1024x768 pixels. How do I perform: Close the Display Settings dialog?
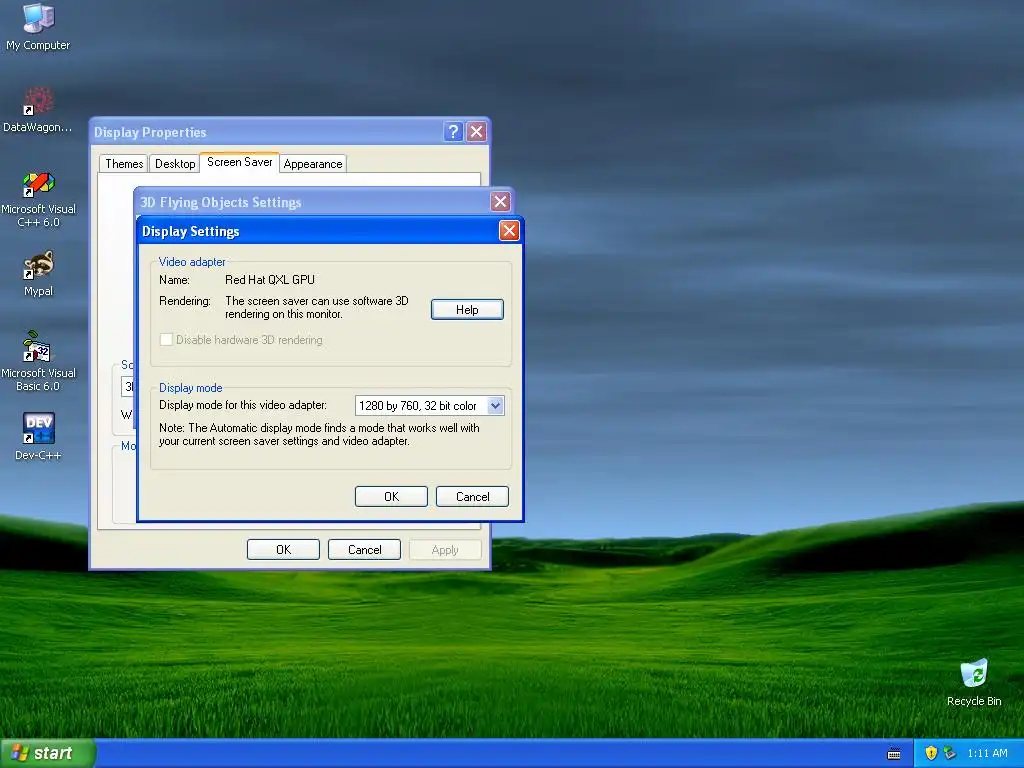tap(509, 231)
